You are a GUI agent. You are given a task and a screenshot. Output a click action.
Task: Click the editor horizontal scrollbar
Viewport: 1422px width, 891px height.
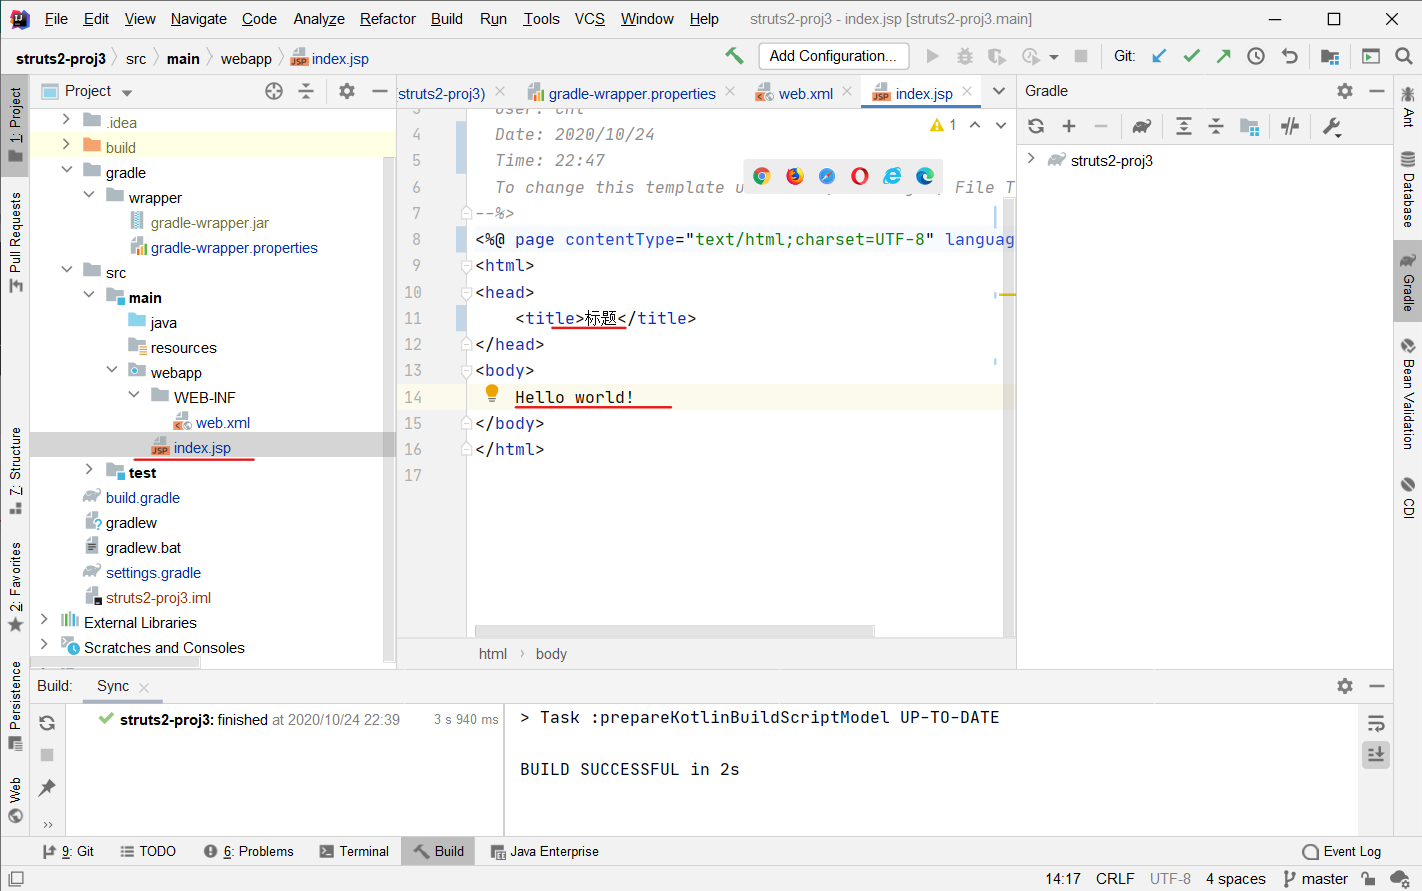(x=675, y=630)
